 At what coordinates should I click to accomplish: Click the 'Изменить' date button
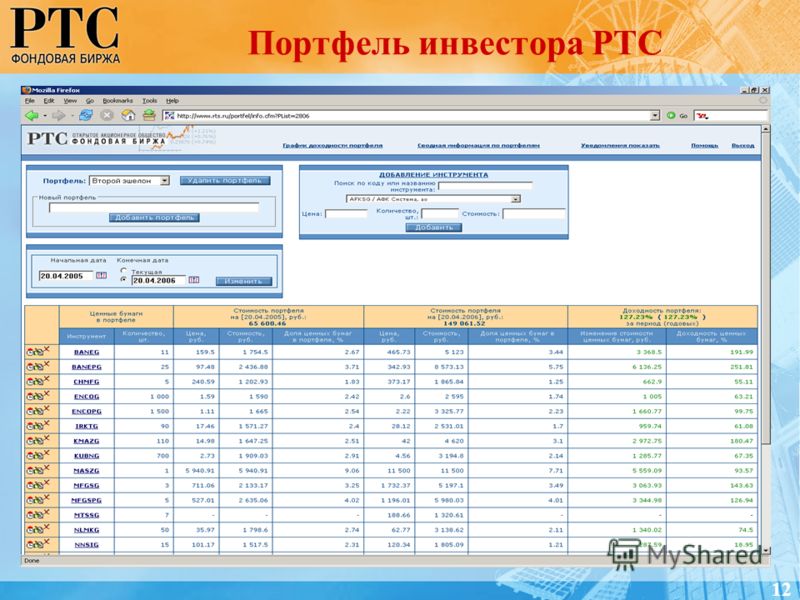(x=244, y=281)
